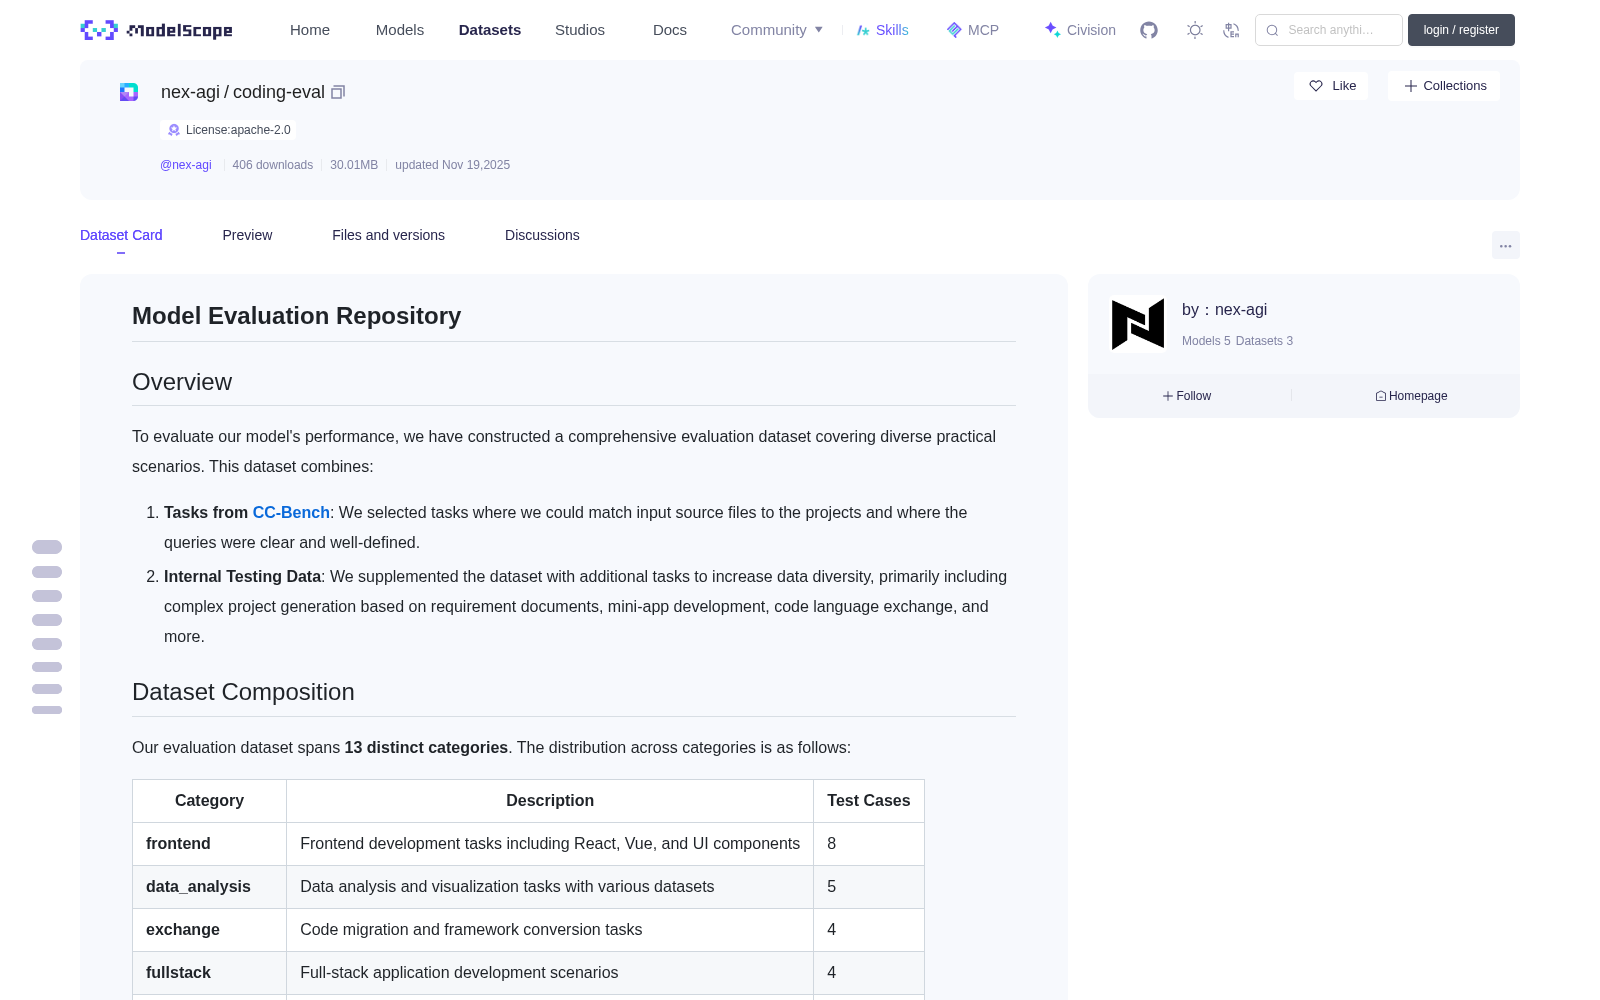The image size is (1600, 1000).
Task: Toggle light/dark theme sun icon
Action: [1195, 30]
